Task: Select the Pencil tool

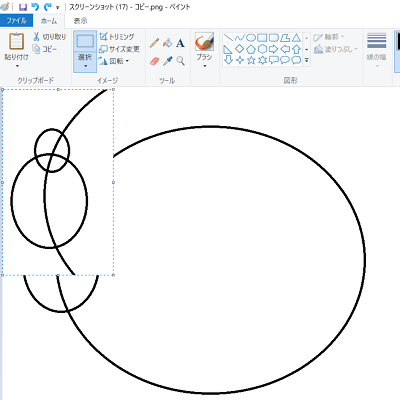Action: tap(154, 43)
